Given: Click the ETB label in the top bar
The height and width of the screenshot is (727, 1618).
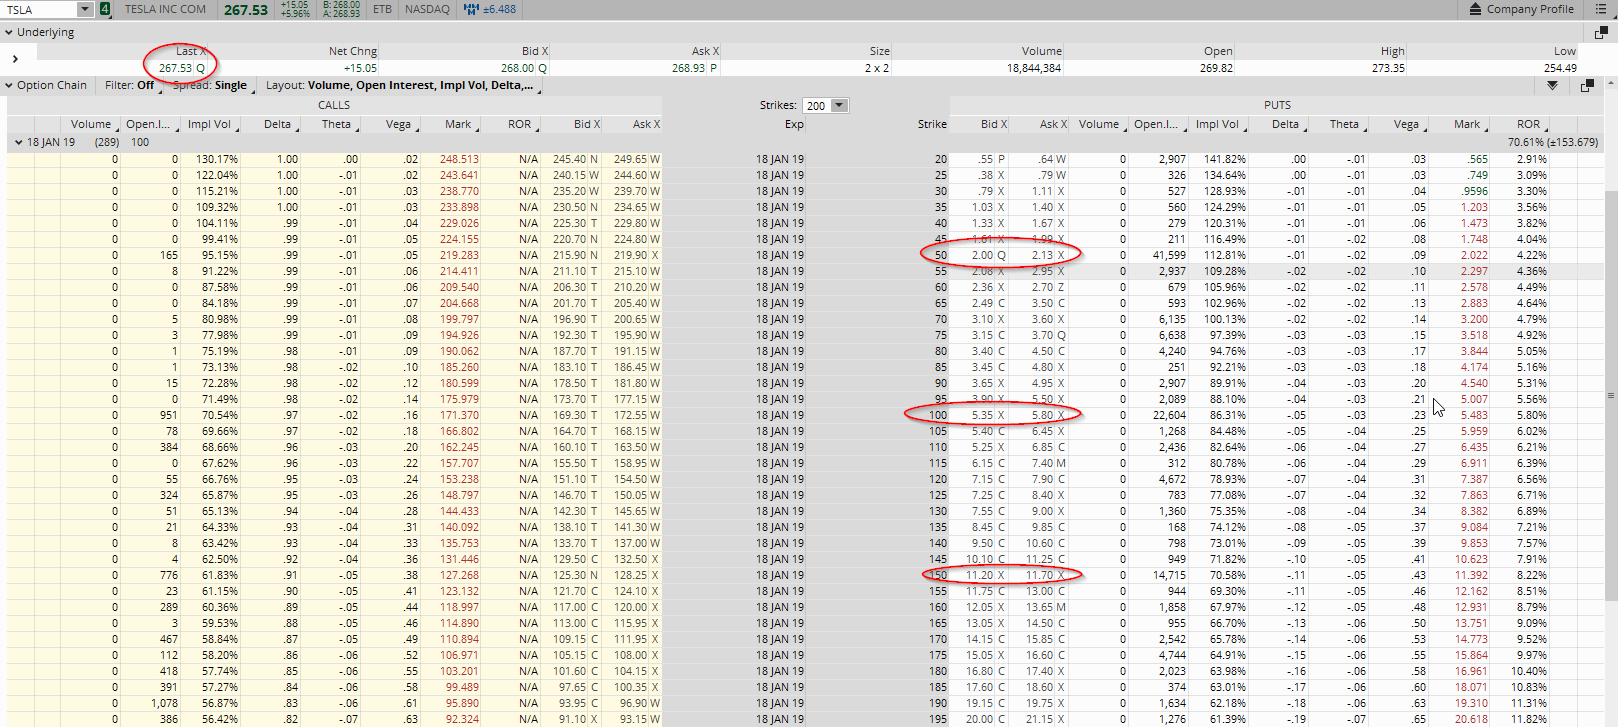Looking at the screenshot, I should click(382, 9).
